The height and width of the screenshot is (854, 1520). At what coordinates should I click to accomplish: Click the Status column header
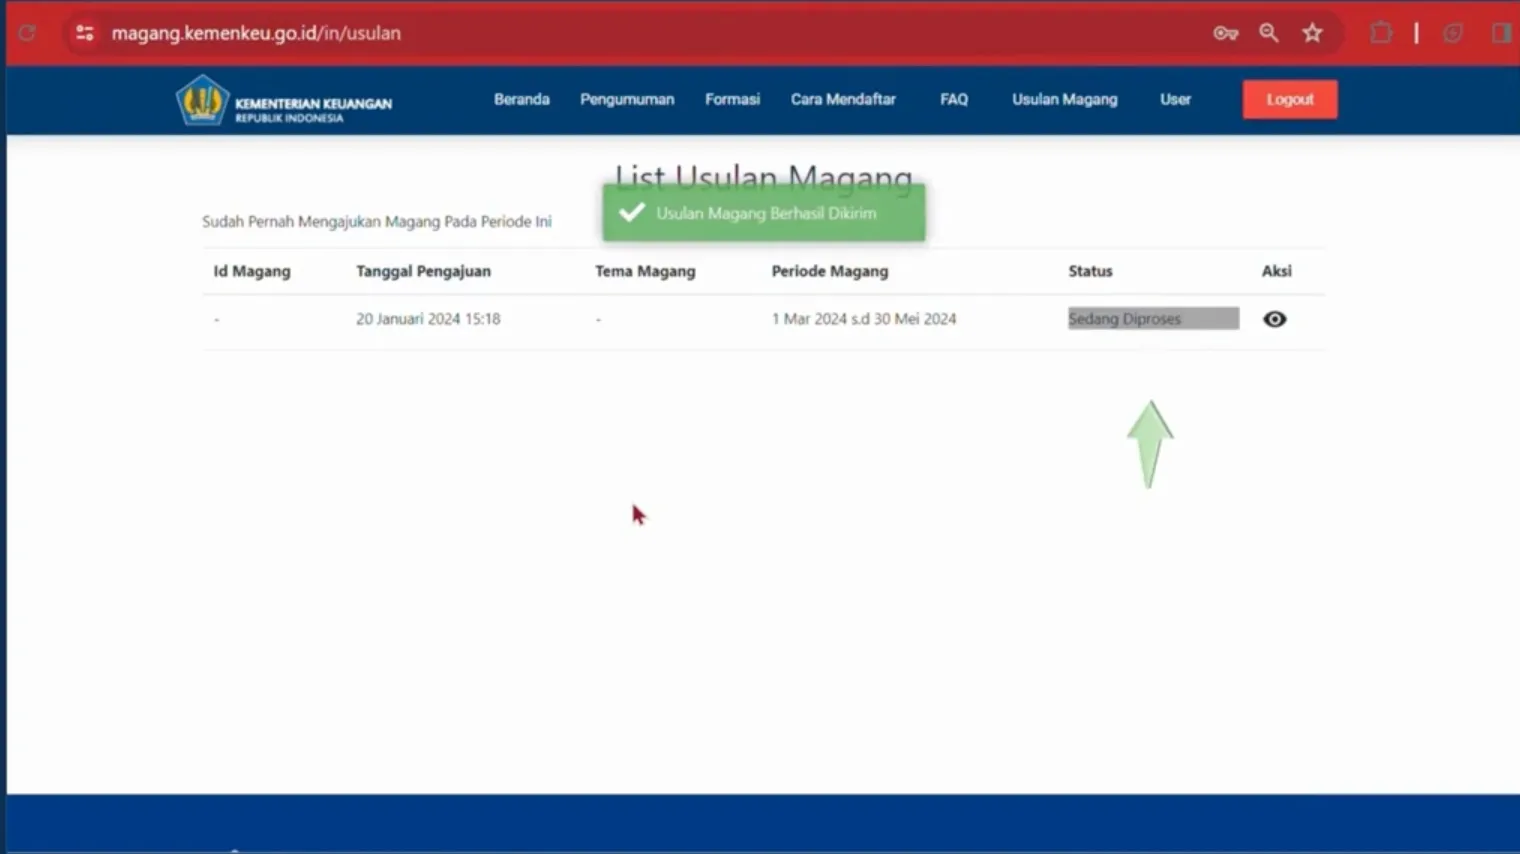tap(1090, 271)
